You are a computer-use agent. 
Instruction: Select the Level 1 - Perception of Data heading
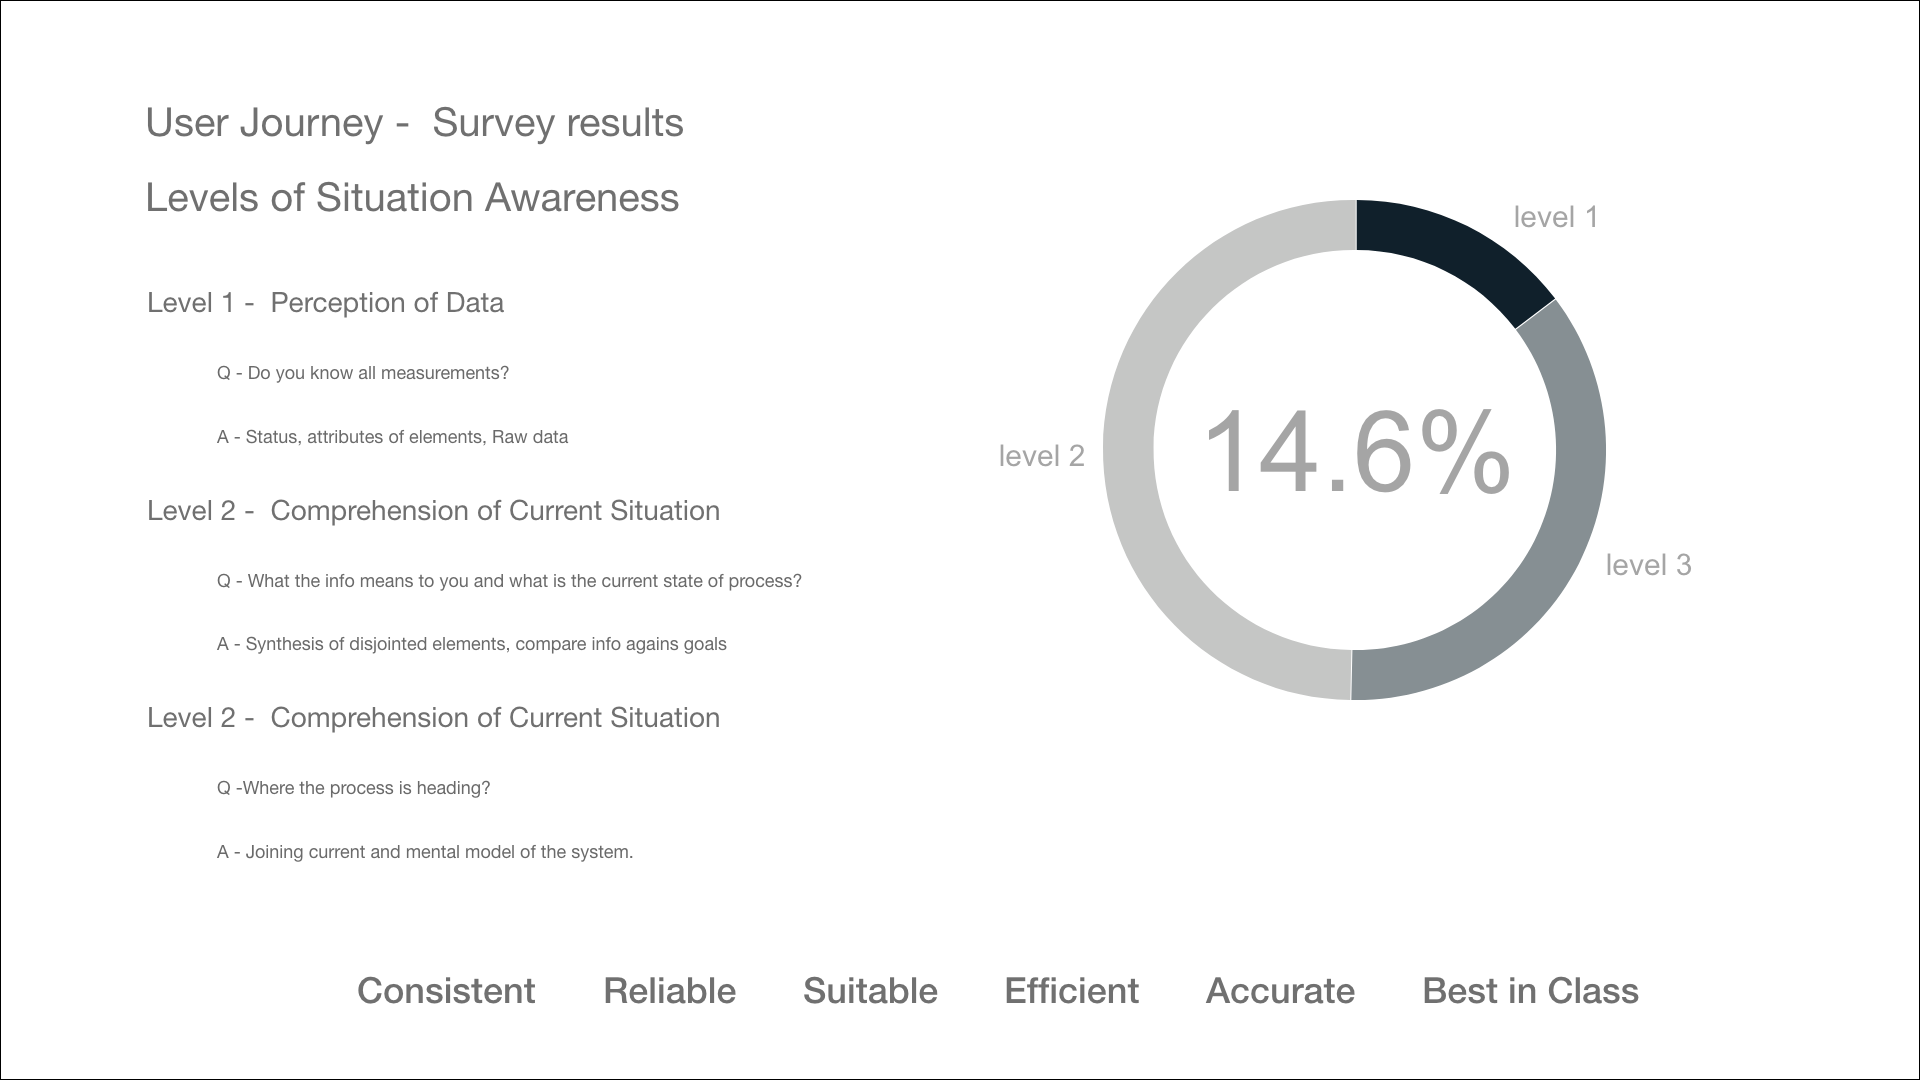click(x=325, y=303)
